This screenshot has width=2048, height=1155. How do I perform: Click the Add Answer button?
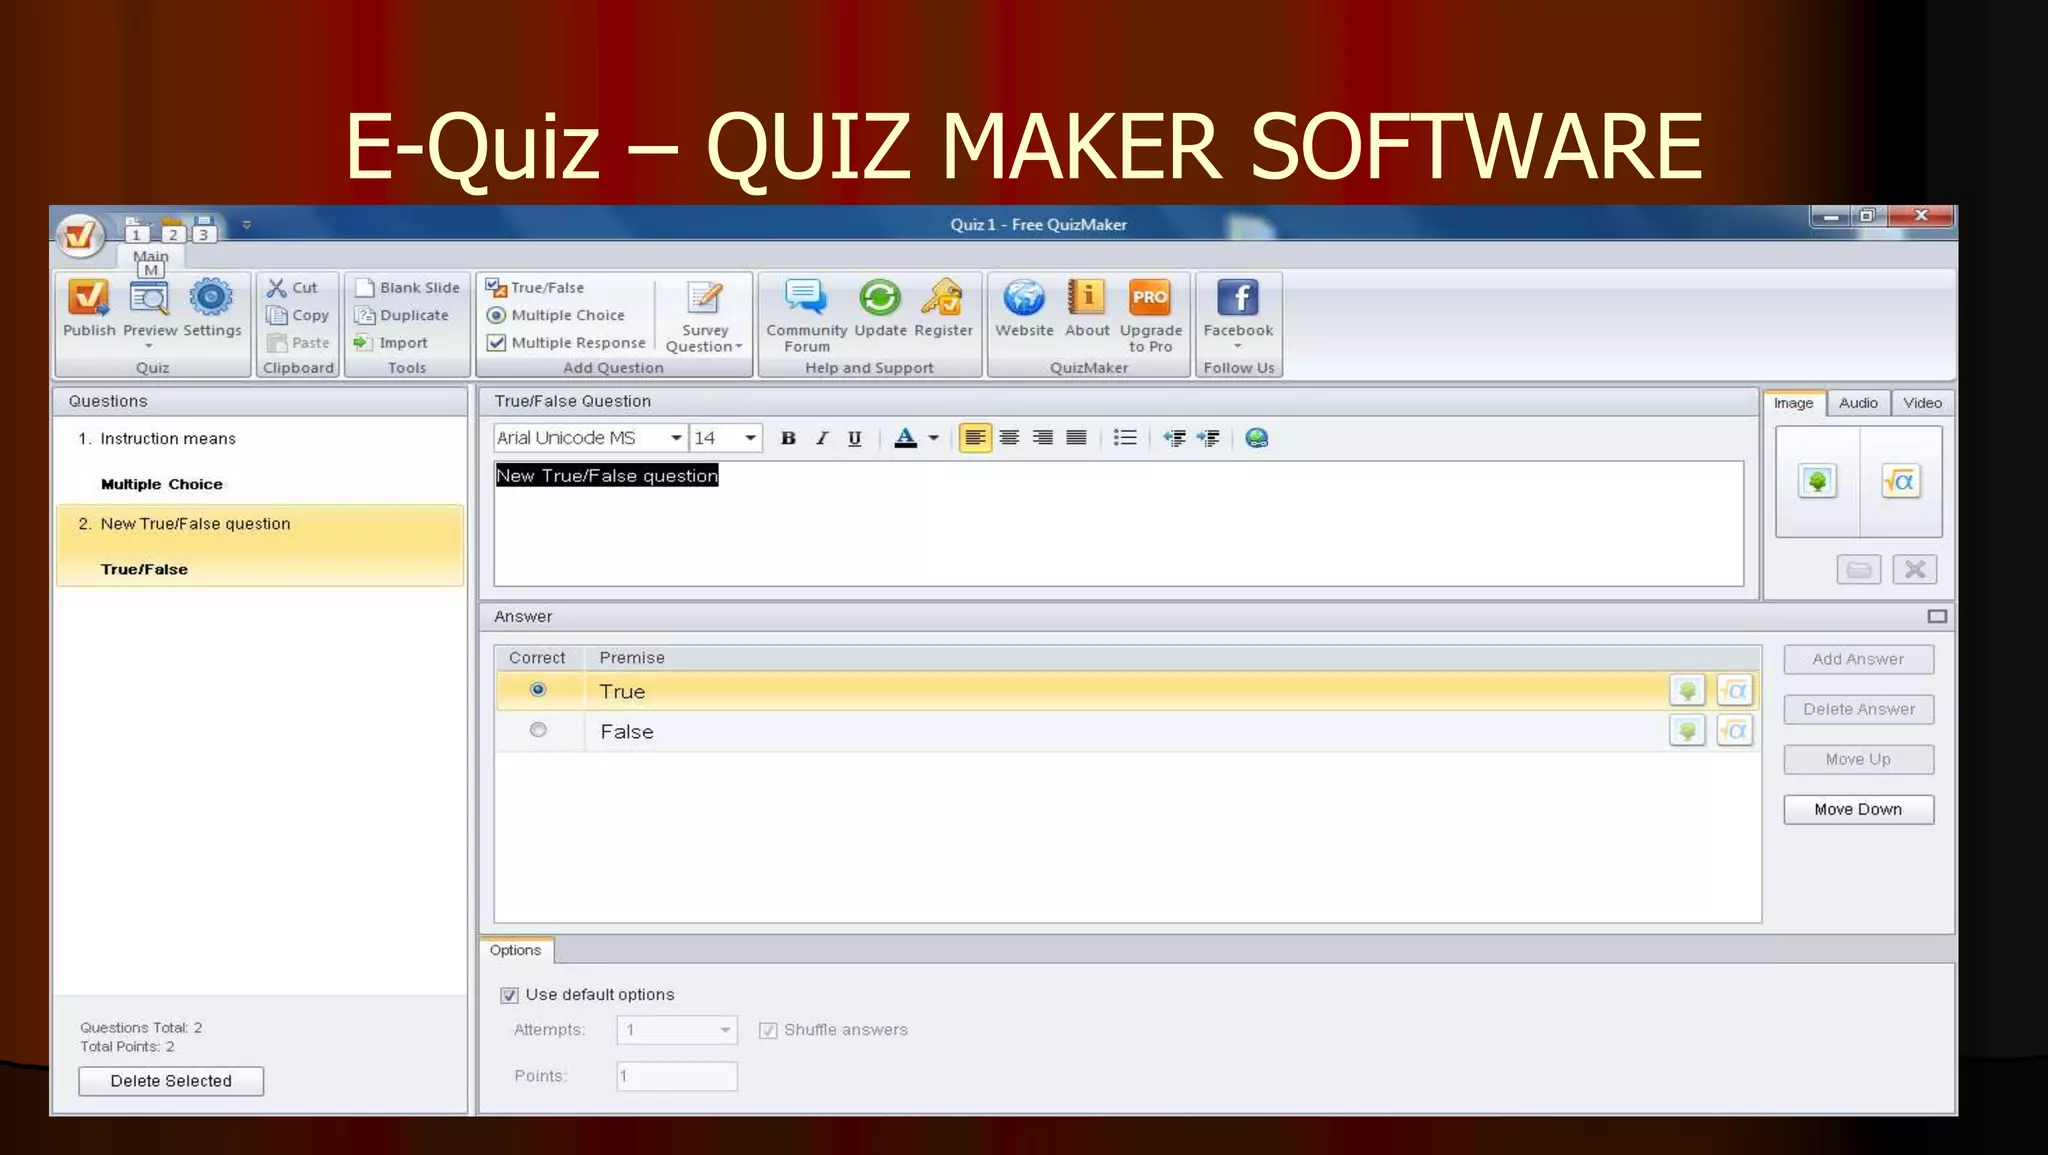pyautogui.click(x=1858, y=659)
